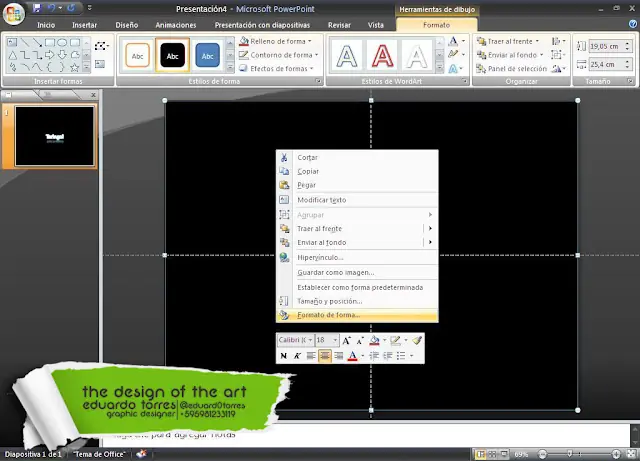Fit slide to current window button

[631, 454]
